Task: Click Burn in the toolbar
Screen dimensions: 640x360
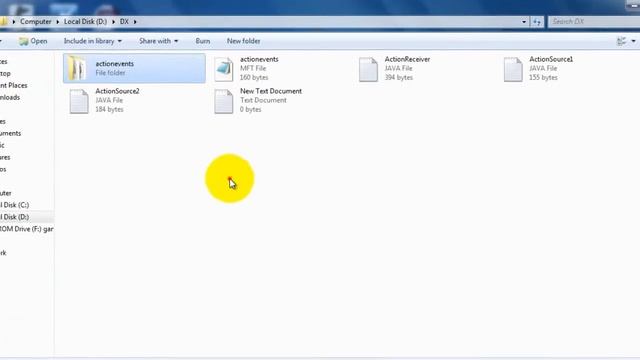Action: [x=202, y=41]
